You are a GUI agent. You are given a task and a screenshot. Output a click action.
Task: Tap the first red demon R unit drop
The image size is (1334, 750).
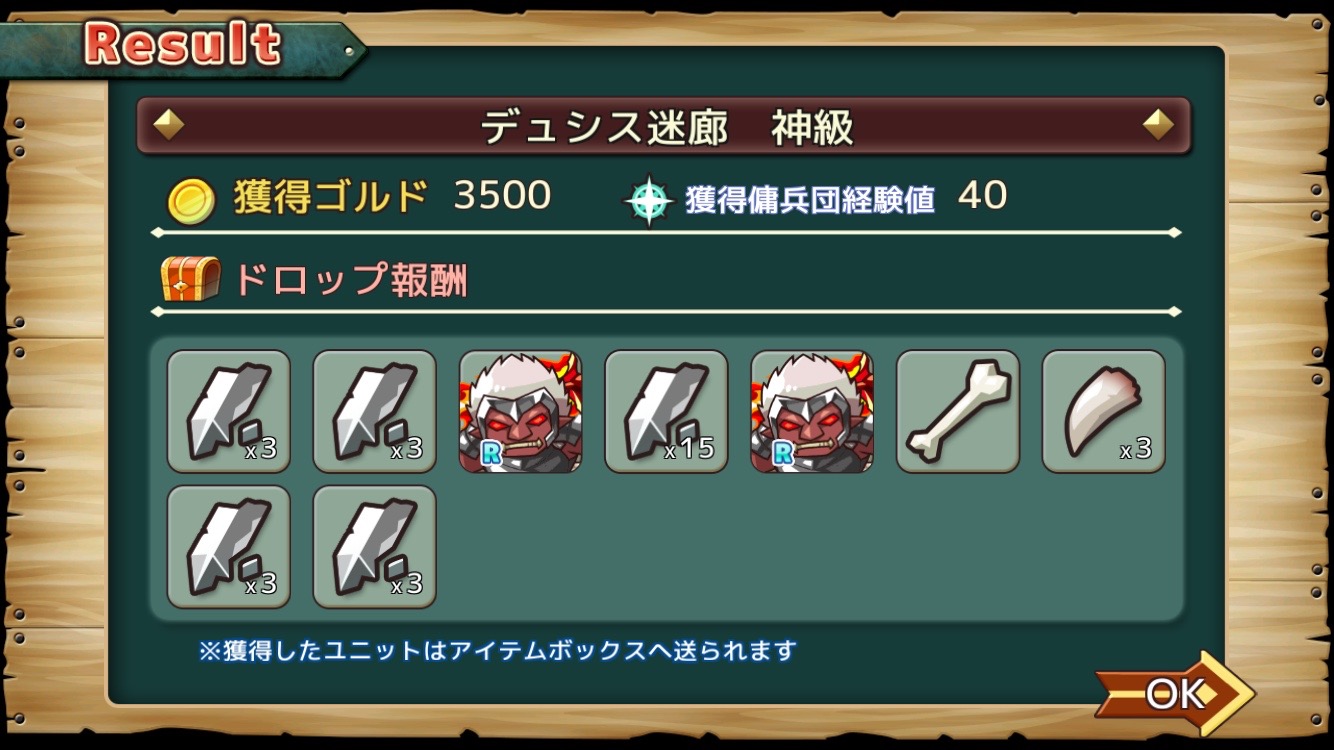click(520, 411)
